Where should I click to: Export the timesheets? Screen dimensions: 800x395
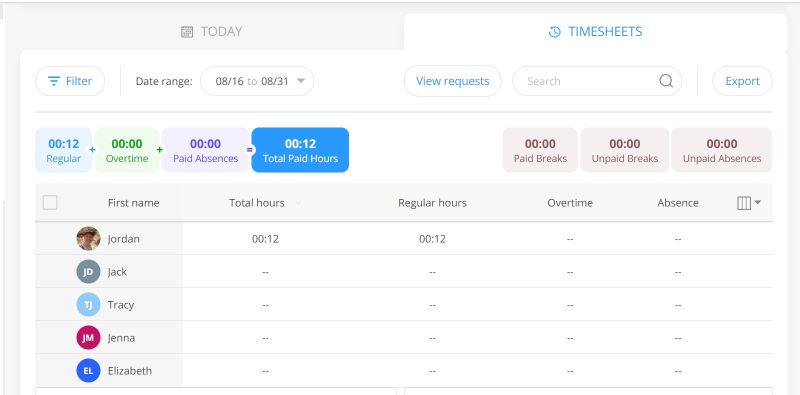pyautogui.click(x=742, y=81)
